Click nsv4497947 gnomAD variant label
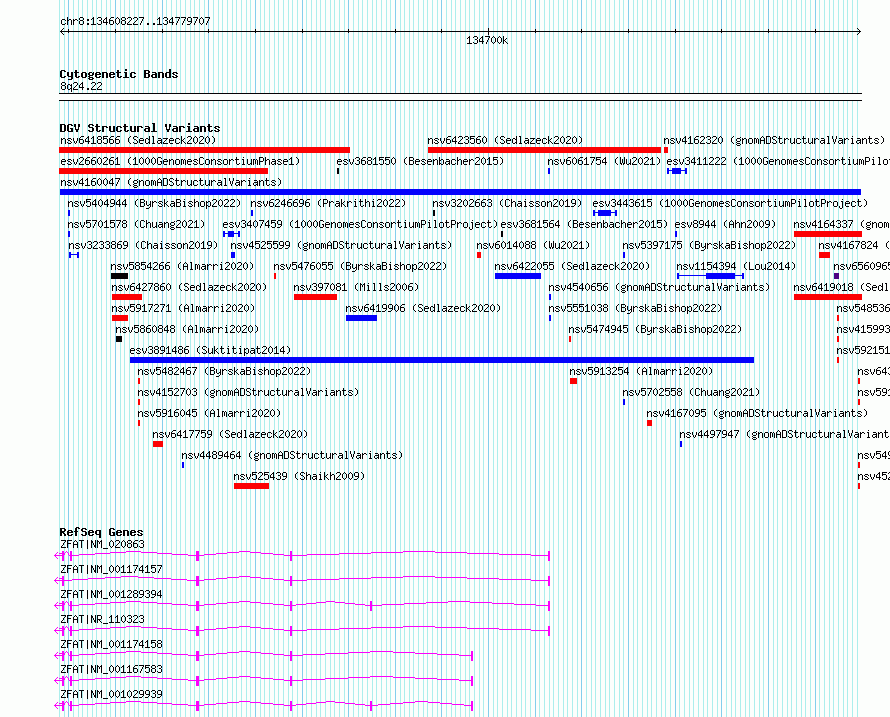890x717 pixels. [784, 434]
